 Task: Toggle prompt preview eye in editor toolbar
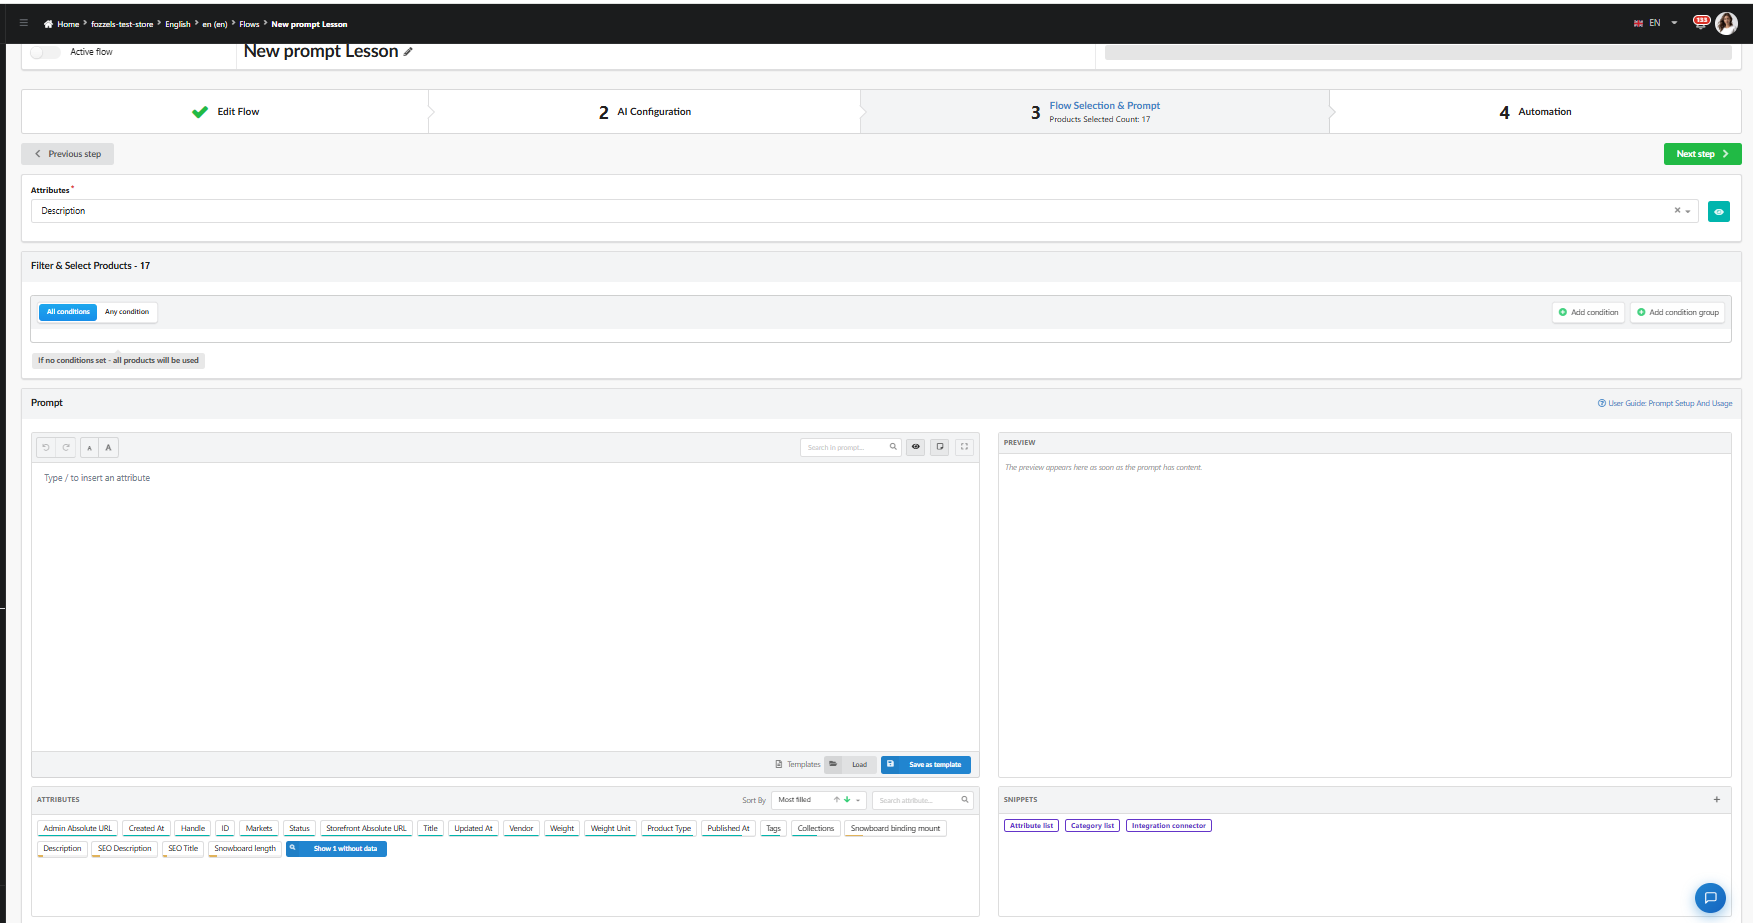(x=916, y=447)
